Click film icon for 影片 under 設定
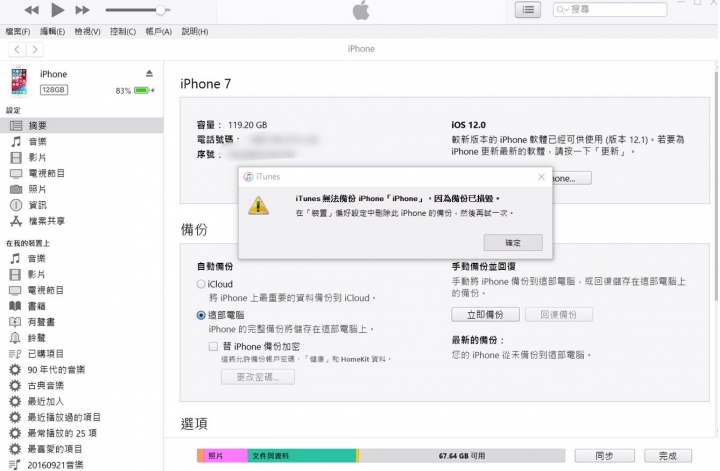Viewport: 720px width, 471px height. 16,157
